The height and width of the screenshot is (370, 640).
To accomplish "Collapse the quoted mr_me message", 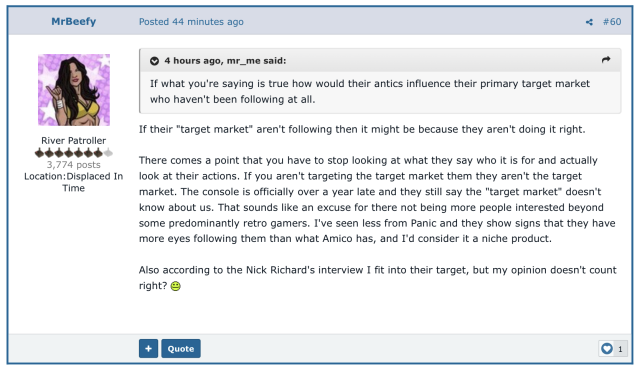I will click(x=154, y=61).
